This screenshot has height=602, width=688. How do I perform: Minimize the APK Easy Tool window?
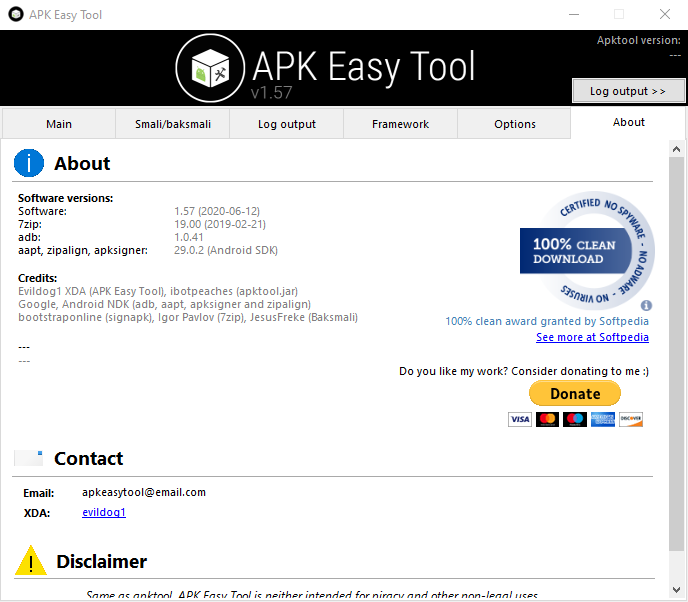pyautogui.click(x=574, y=14)
